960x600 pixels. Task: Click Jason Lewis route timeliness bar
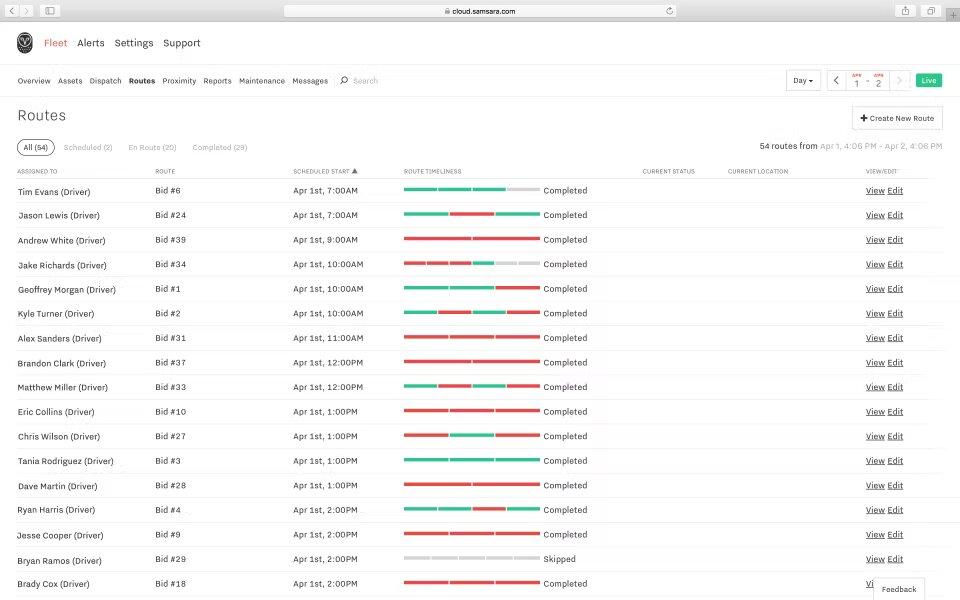pyautogui.click(x=471, y=214)
